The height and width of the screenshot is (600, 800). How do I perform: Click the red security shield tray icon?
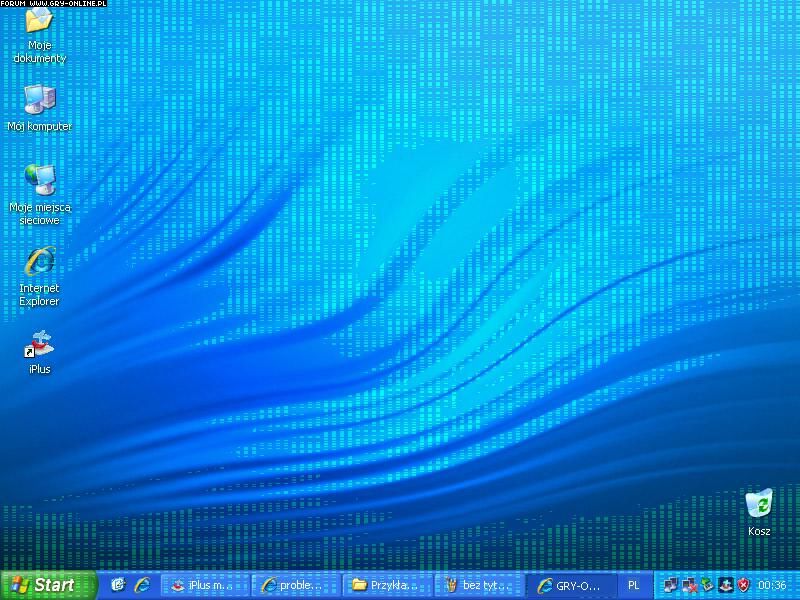[744, 585]
